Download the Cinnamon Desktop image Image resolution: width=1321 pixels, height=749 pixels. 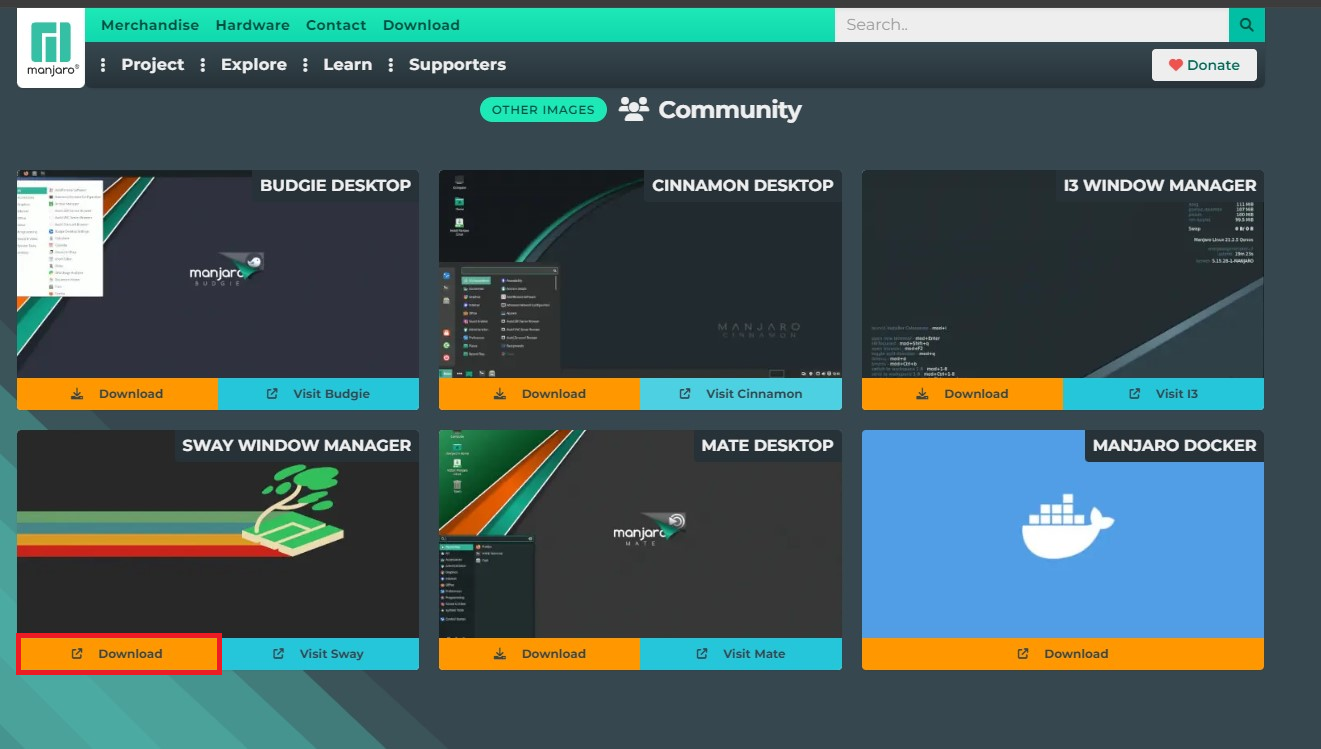coord(539,394)
